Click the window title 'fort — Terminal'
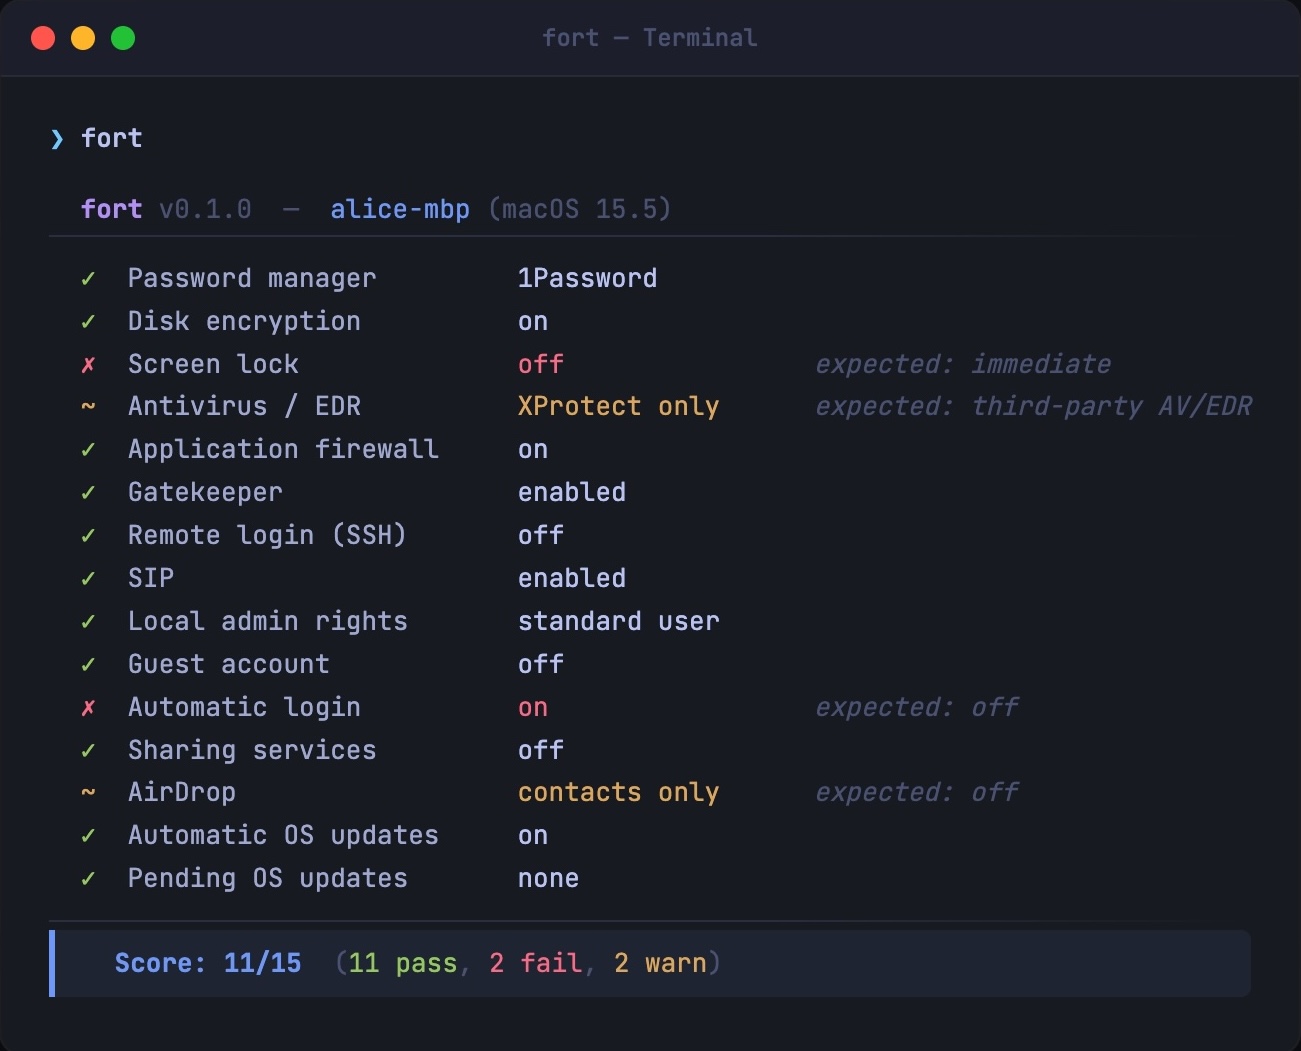Viewport: 1301px width, 1051px height. point(650,38)
